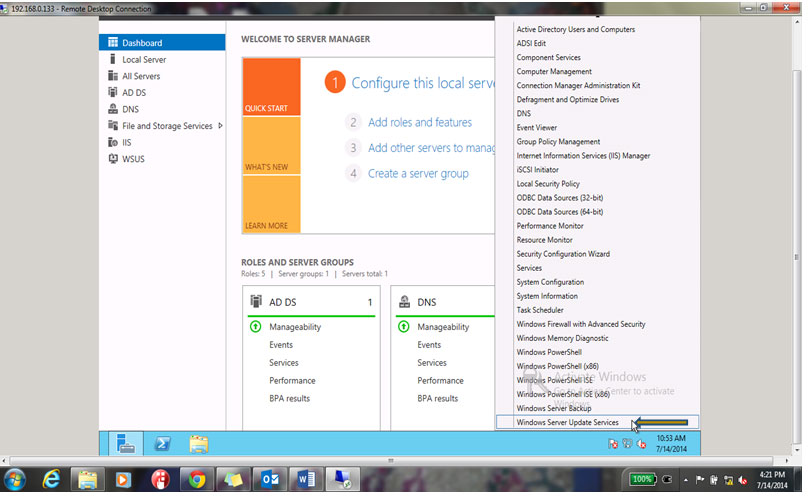Image resolution: width=808 pixels, height=496 pixels.
Task: Click Add other servers to manage link
Action: pos(431,148)
